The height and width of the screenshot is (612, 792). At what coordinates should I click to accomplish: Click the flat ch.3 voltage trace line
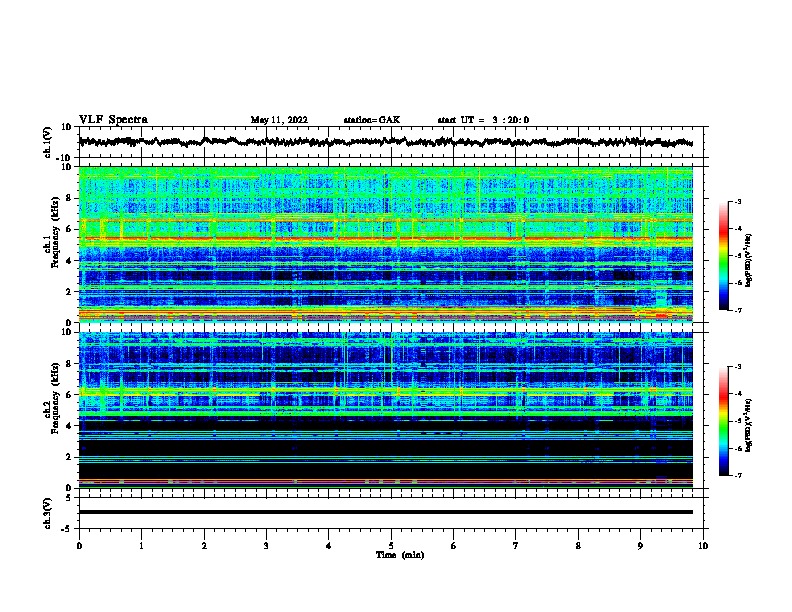pyautogui.click(x=385, y=512)
